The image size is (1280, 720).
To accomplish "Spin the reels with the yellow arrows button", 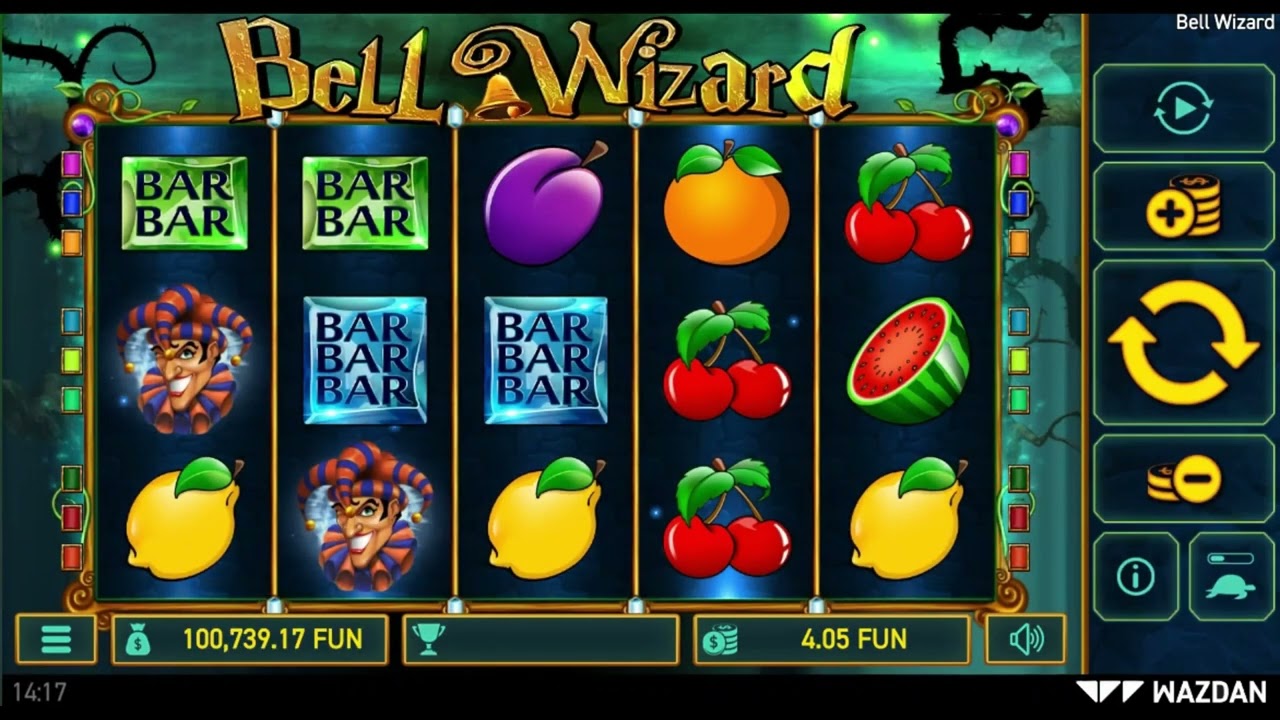I will click(x=1184, y=342).
